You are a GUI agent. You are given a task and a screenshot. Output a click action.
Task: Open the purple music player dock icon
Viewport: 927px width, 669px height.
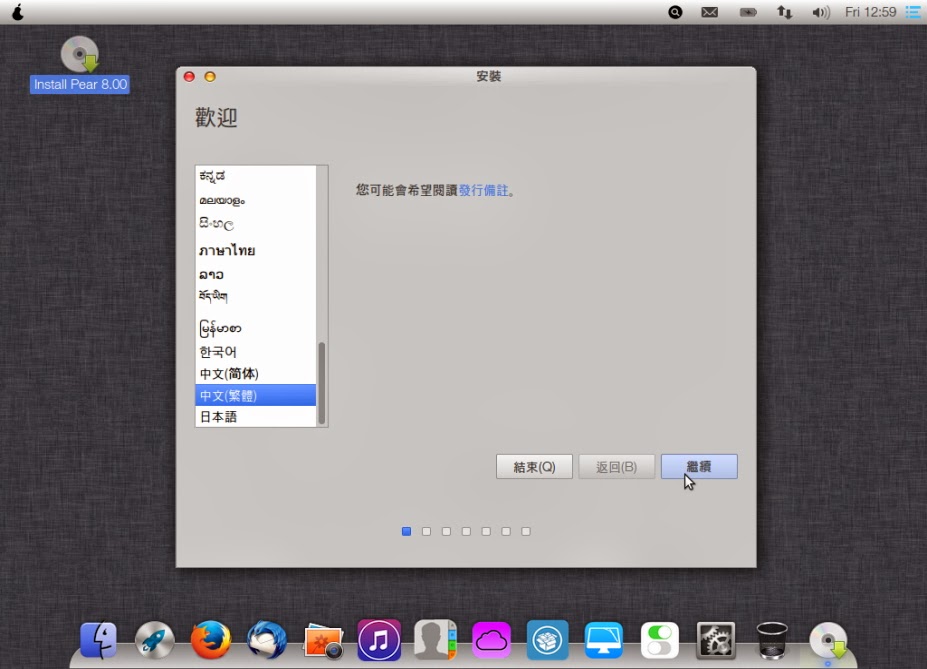379,640
